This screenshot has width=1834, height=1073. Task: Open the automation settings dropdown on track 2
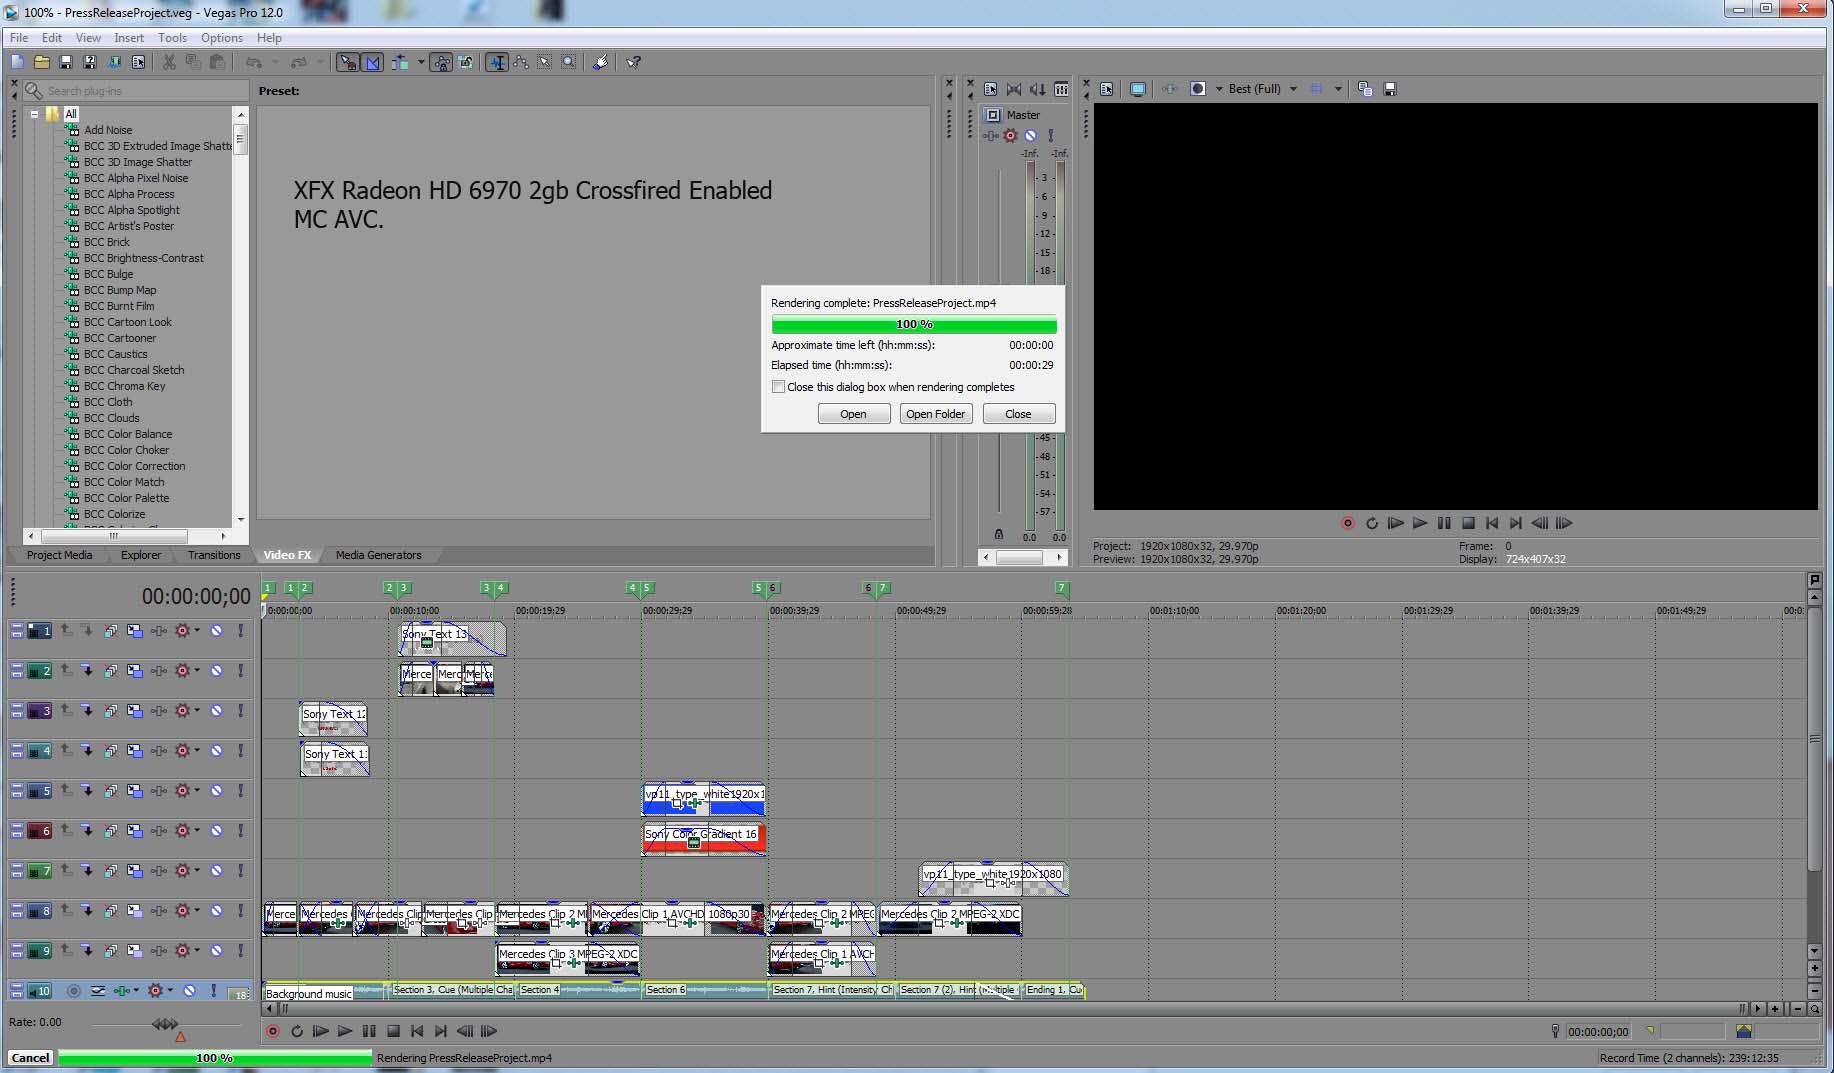pos(197,670)
